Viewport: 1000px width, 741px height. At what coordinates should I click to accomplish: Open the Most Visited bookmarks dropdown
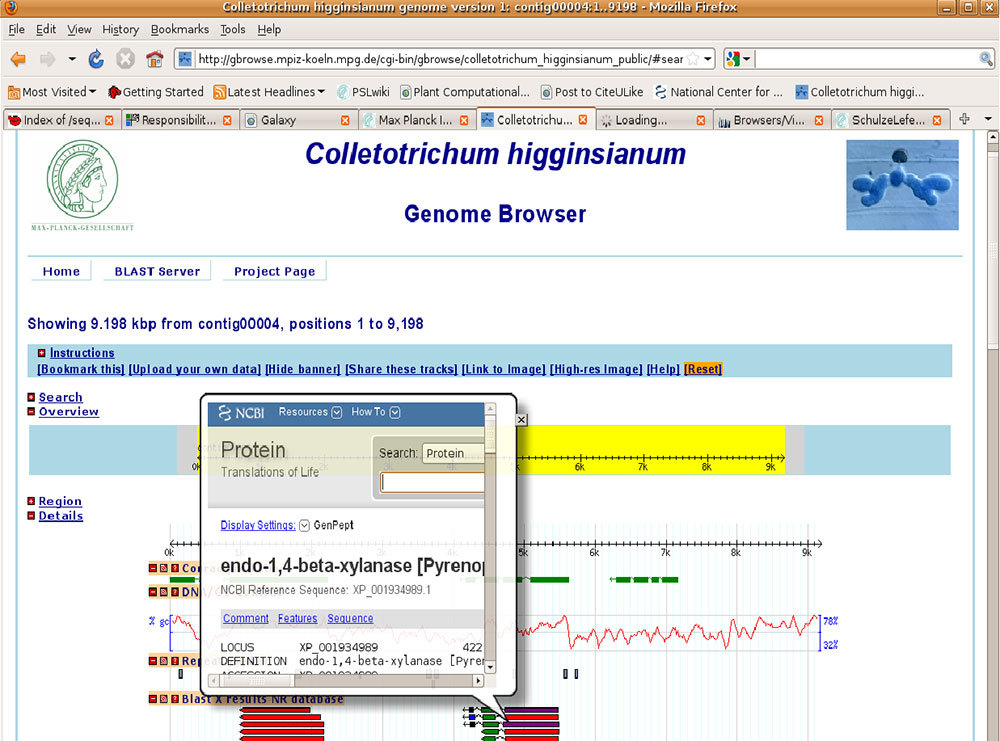pos(52,92)
